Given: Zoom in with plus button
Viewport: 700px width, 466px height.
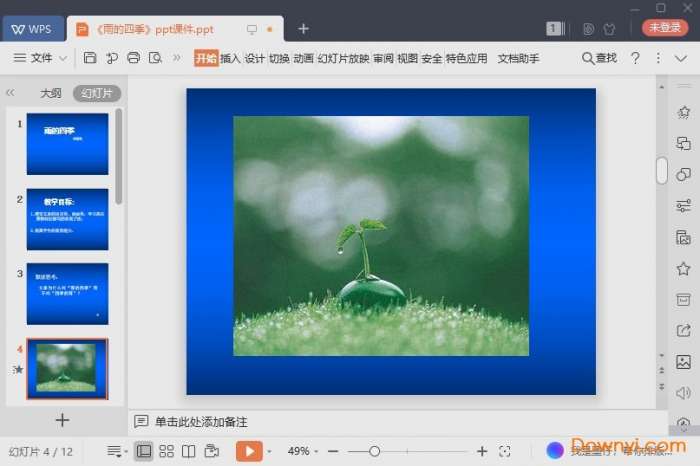Looking at the screenshot, I should pos(482,451).
